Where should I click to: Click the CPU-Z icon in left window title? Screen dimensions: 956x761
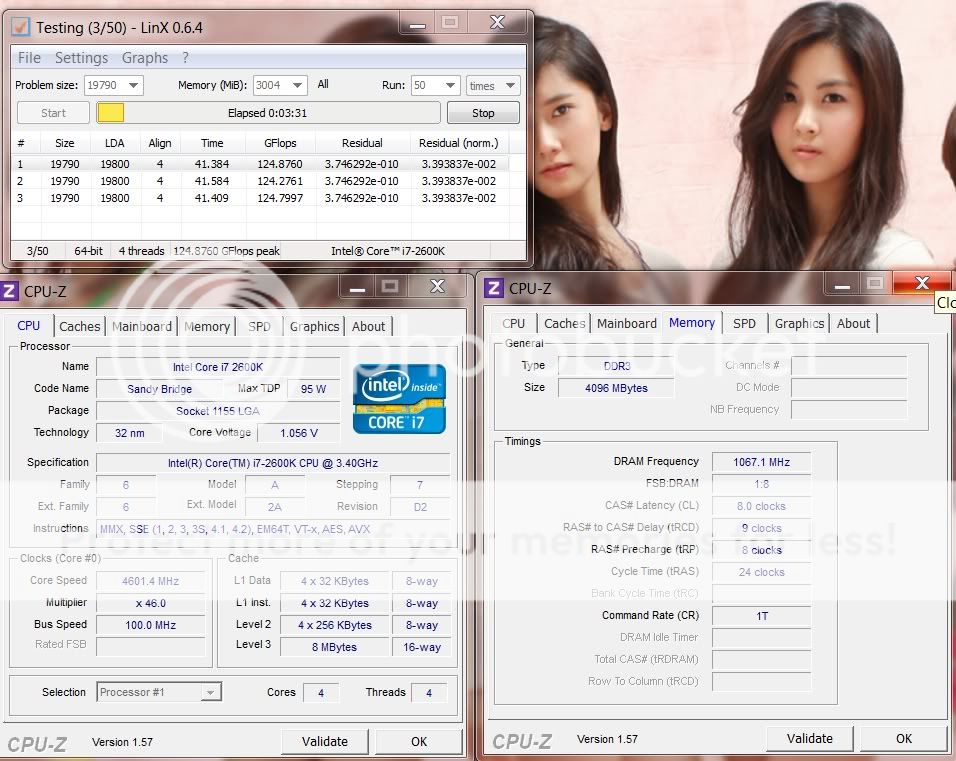point(10,291)
